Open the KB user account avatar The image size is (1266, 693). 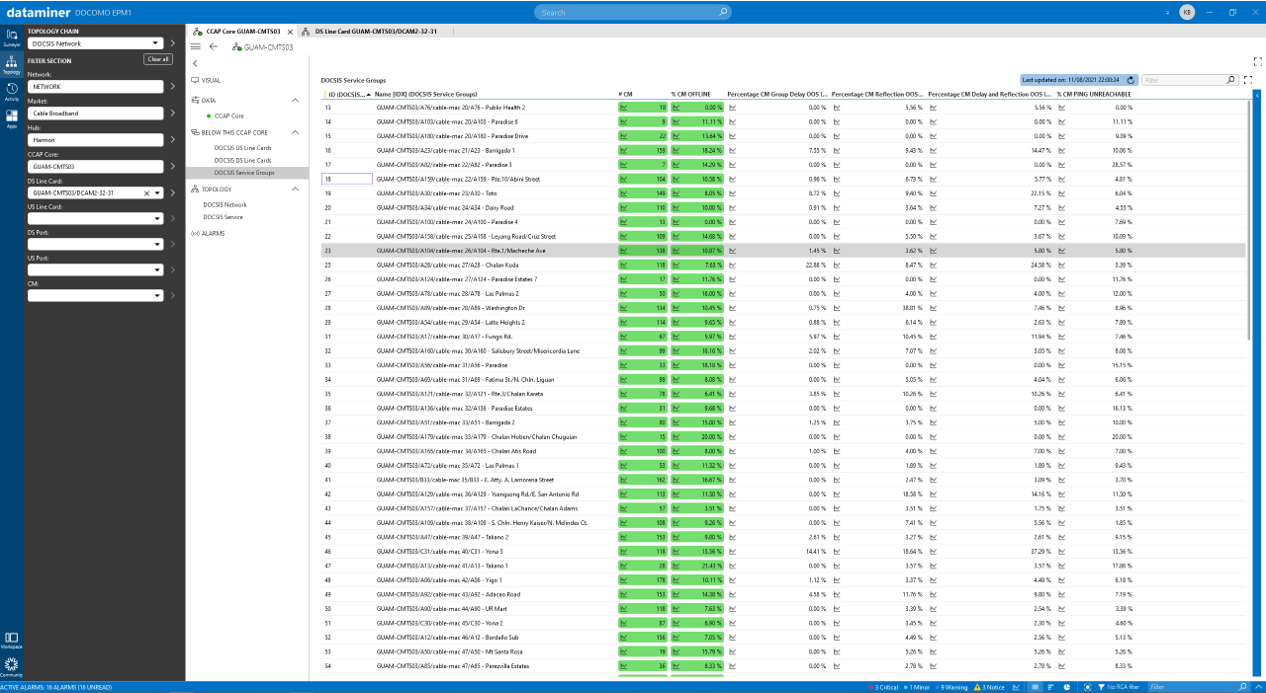pyautogui.click(x=1186, y=12)
